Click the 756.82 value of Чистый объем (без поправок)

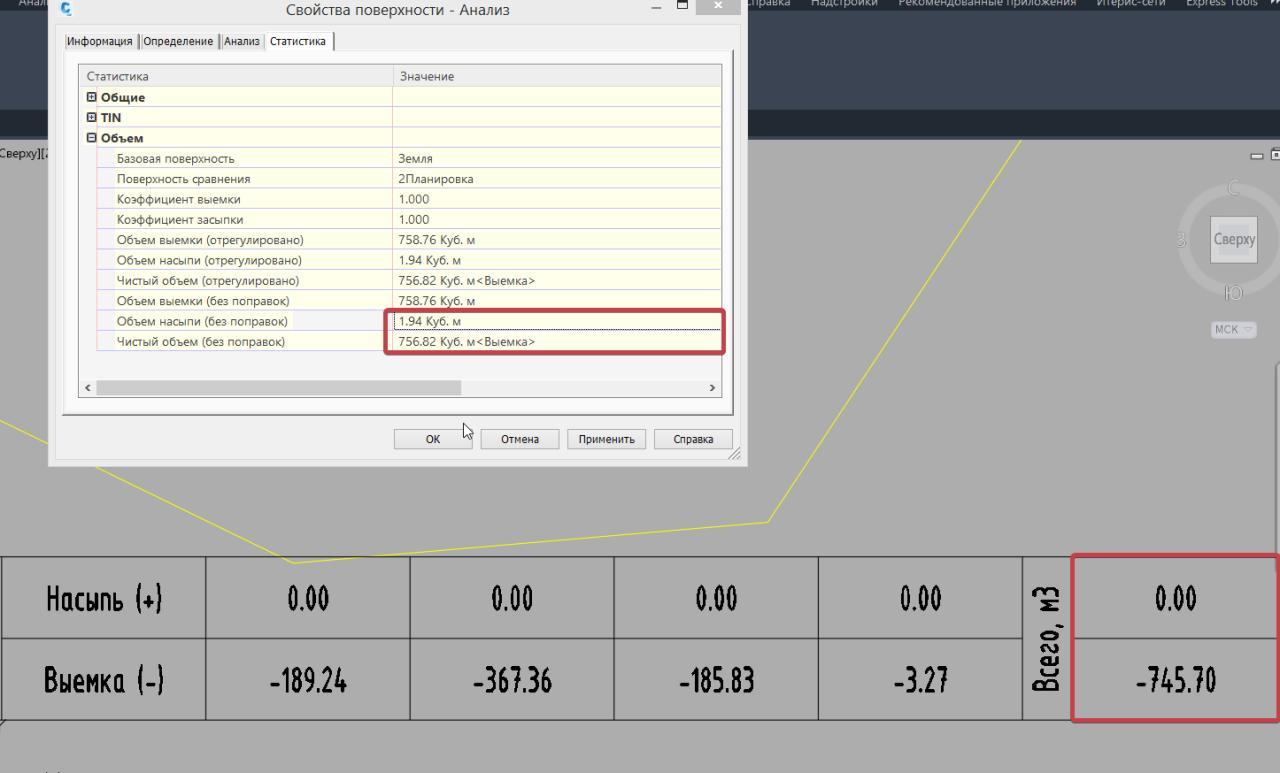557,342
